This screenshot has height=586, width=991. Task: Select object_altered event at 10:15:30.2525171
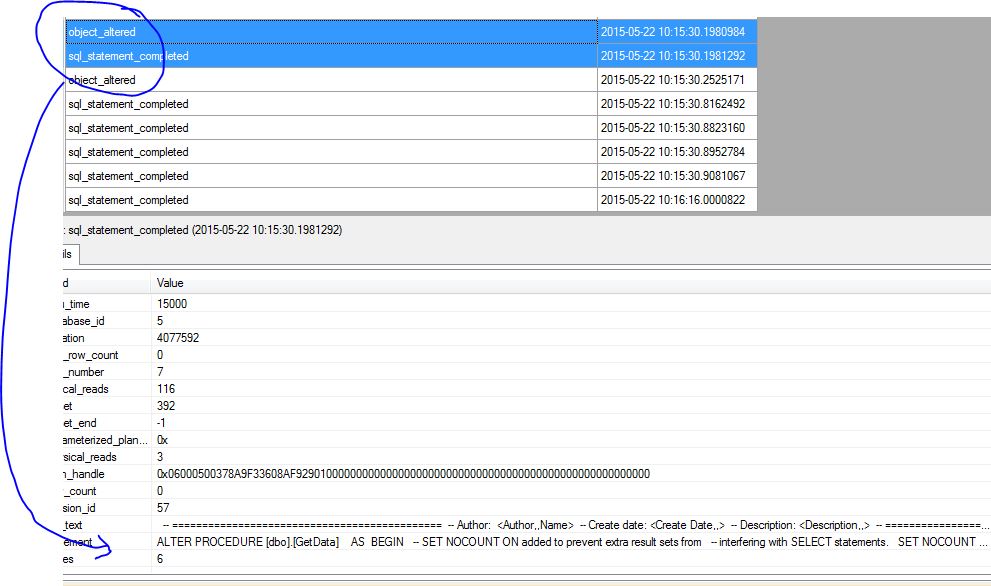(x=330, y=80)
